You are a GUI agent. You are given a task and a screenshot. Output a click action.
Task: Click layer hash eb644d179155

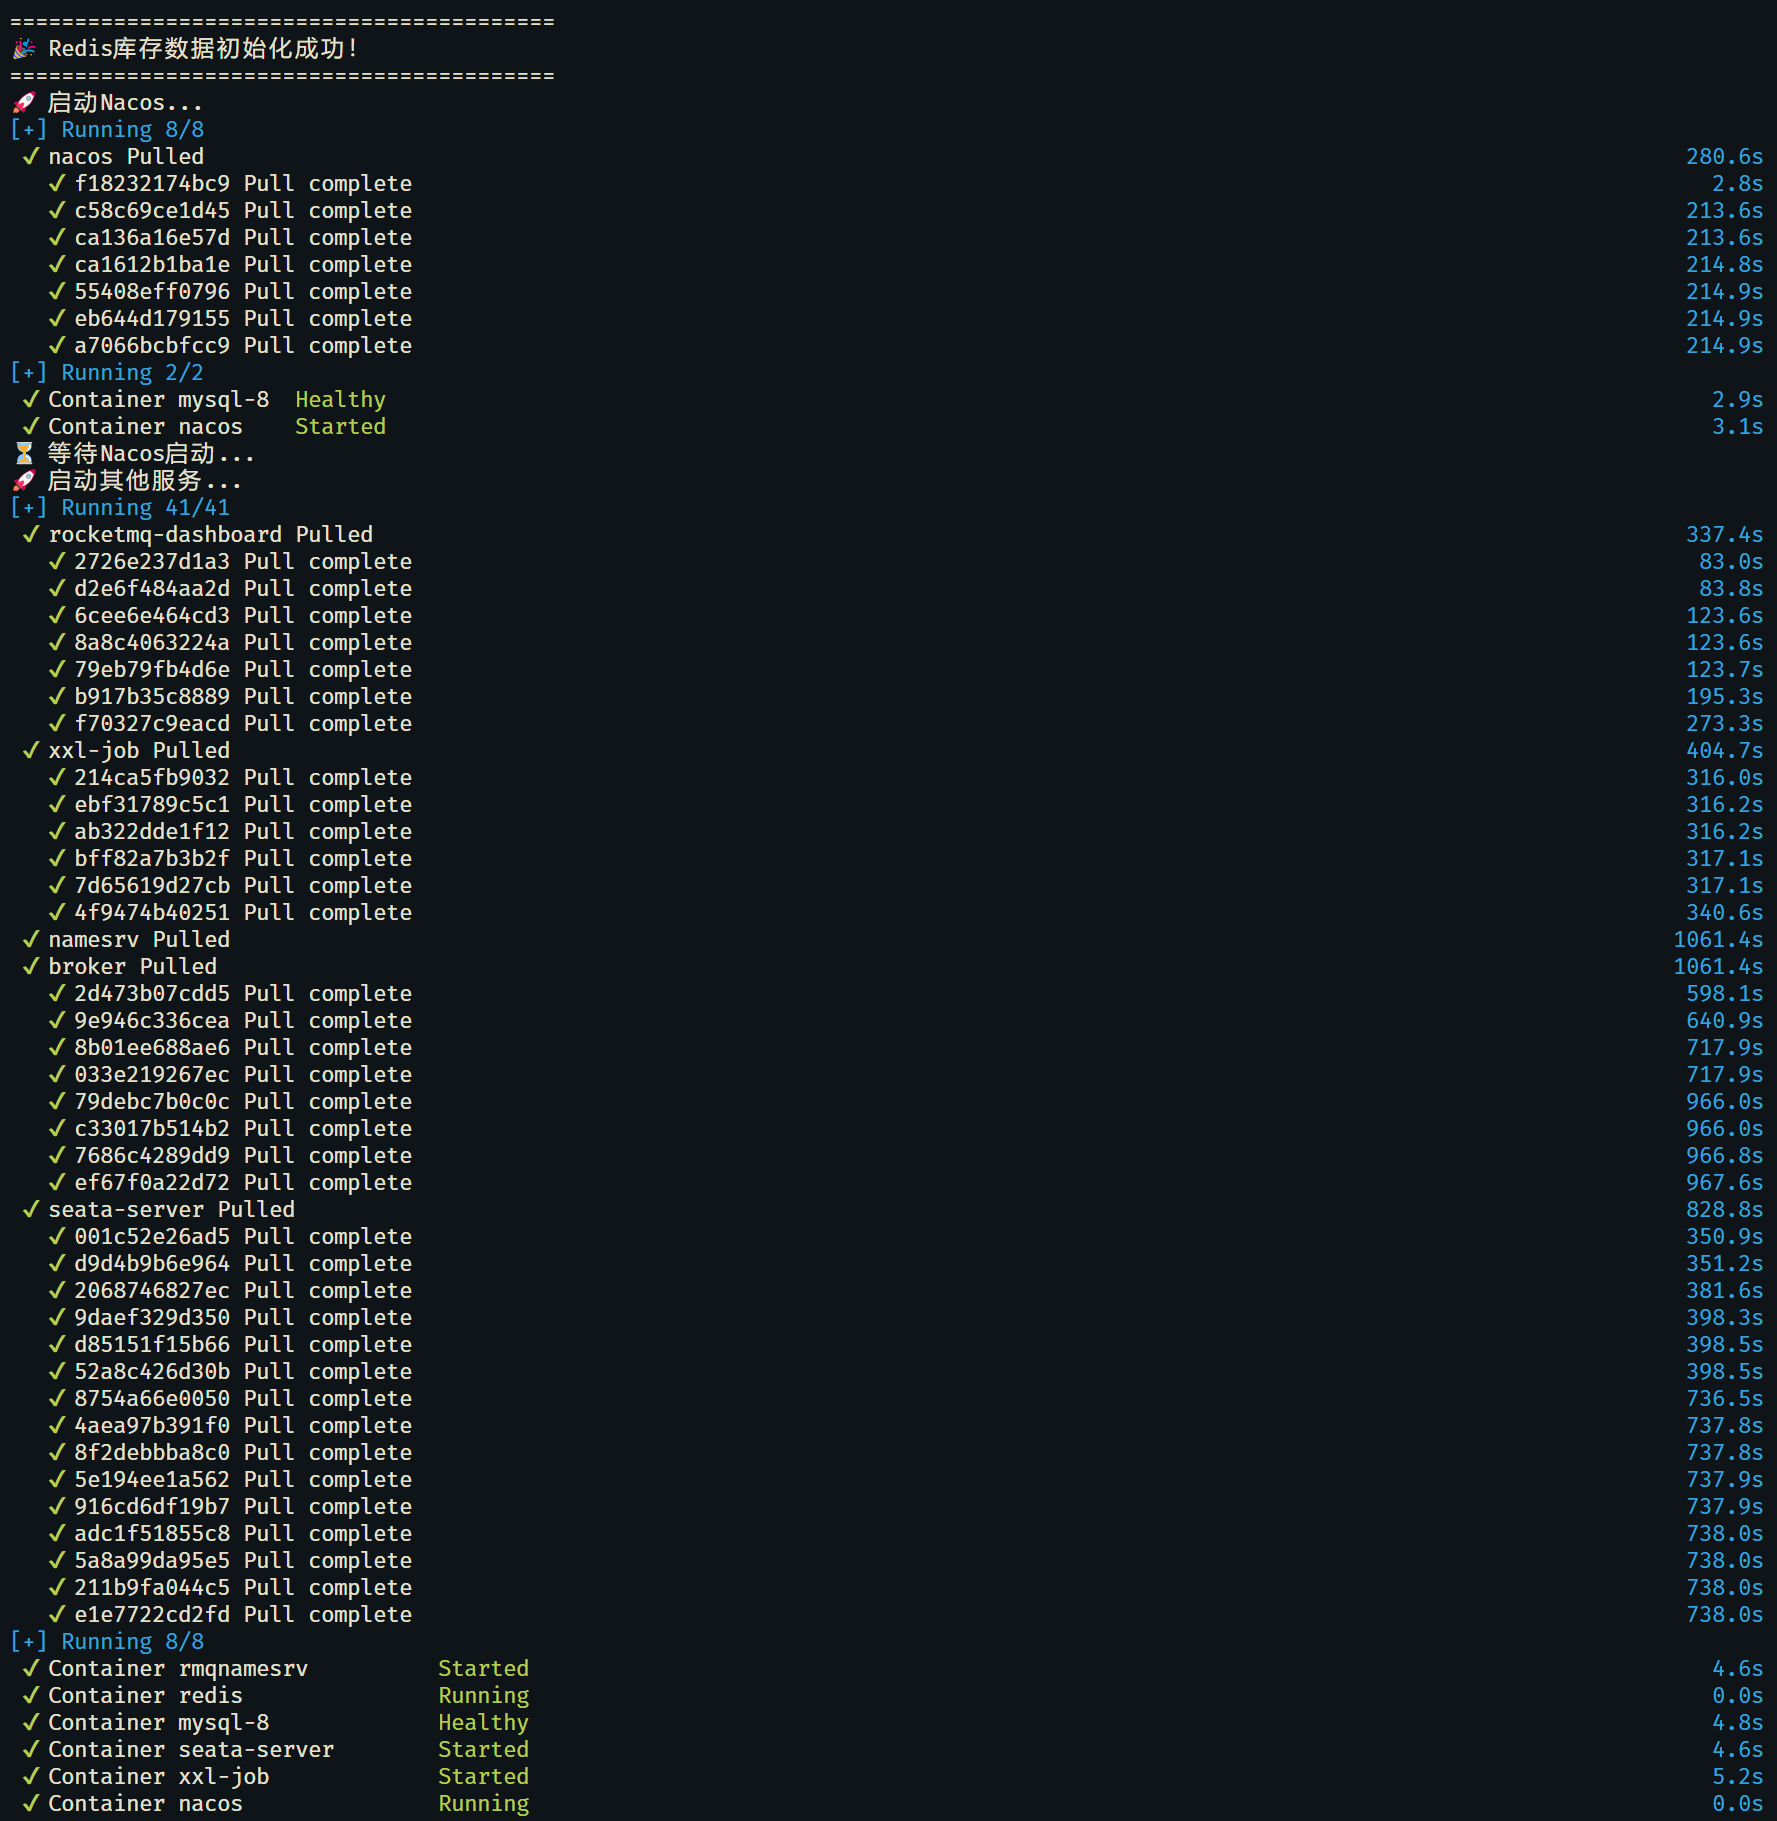[x=152, y=318]
